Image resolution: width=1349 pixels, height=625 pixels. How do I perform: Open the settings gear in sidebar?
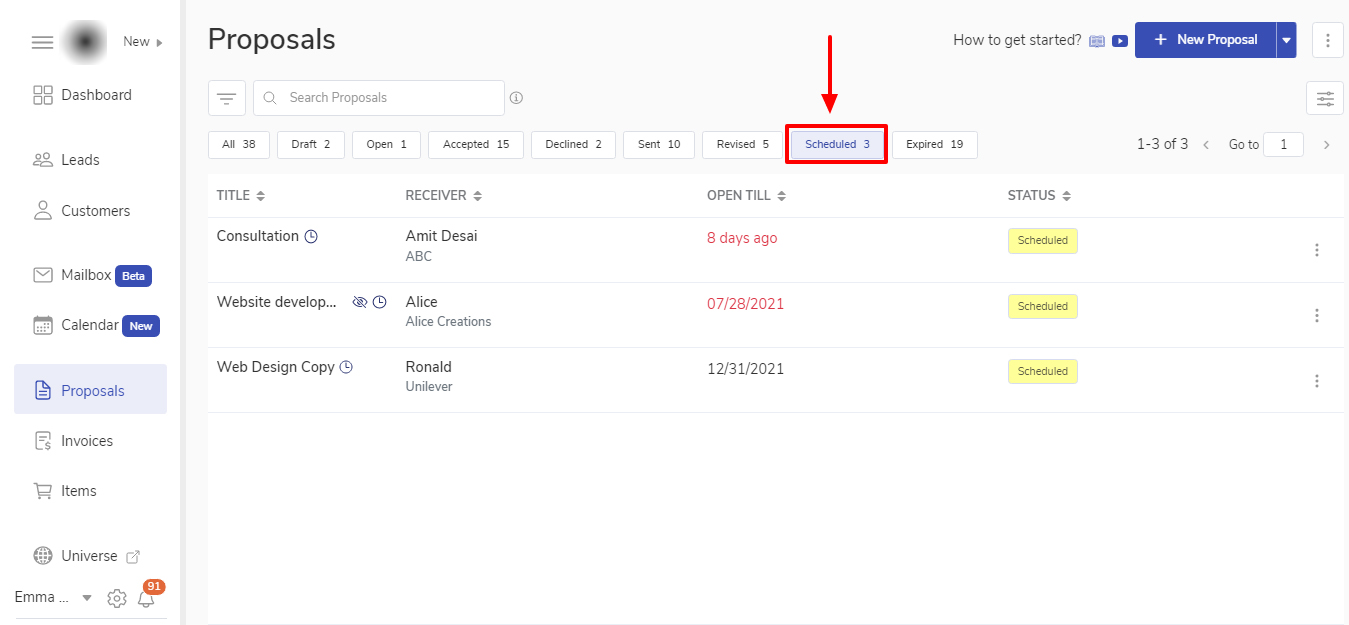[117, 598]
